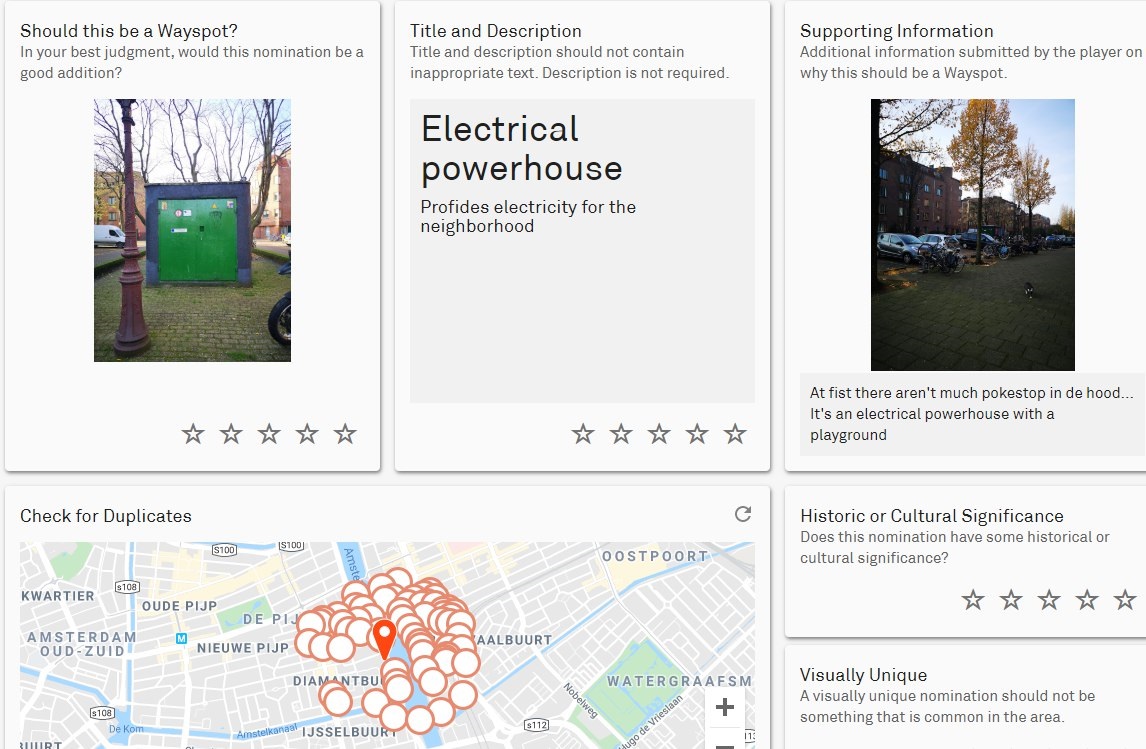Rate Title and Description four stars
This screenshot has width=1146, height=749.
(697, 434)
